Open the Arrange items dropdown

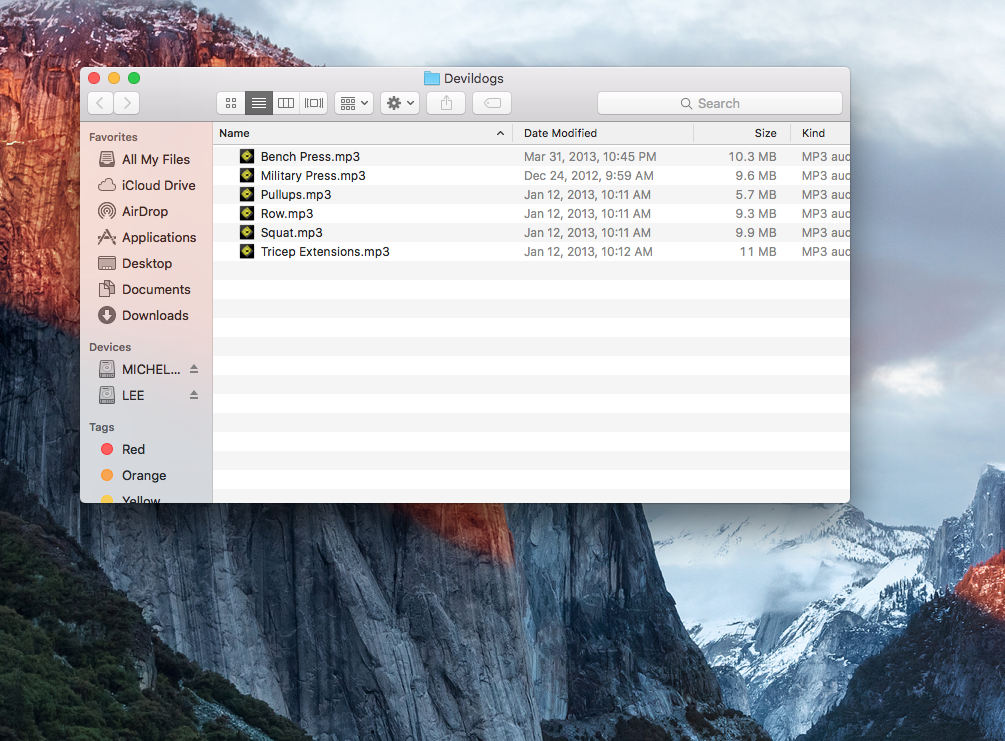pyautogui.click(x=354, y=103)
